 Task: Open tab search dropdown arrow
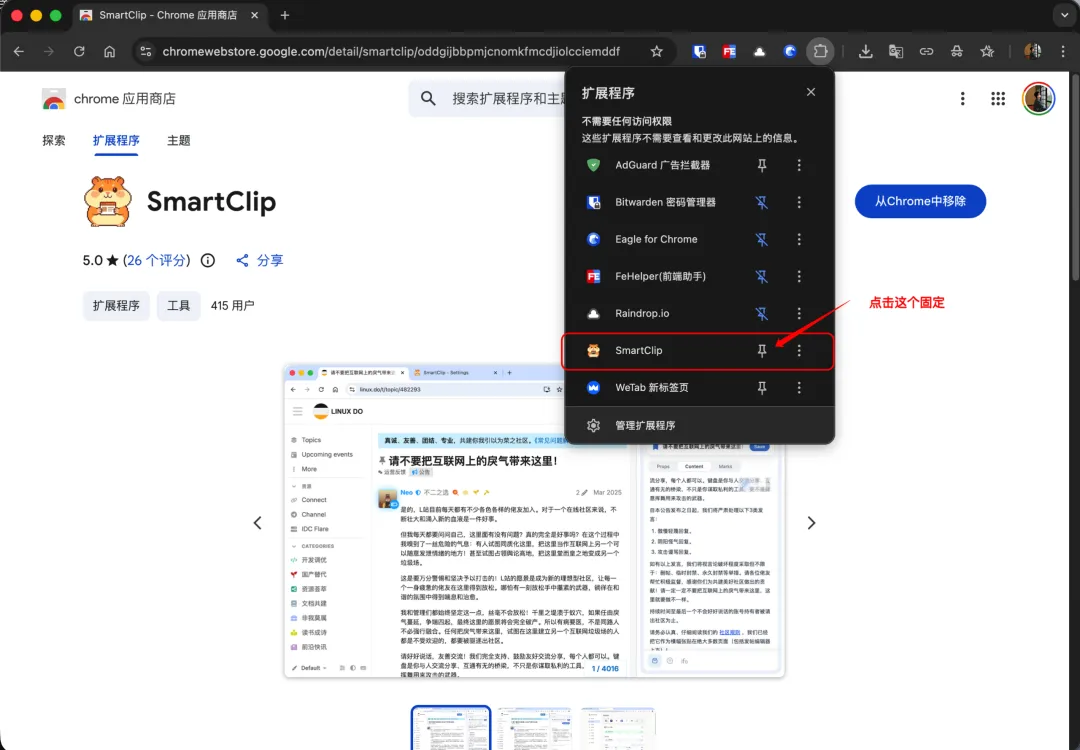click(1065, 15)
